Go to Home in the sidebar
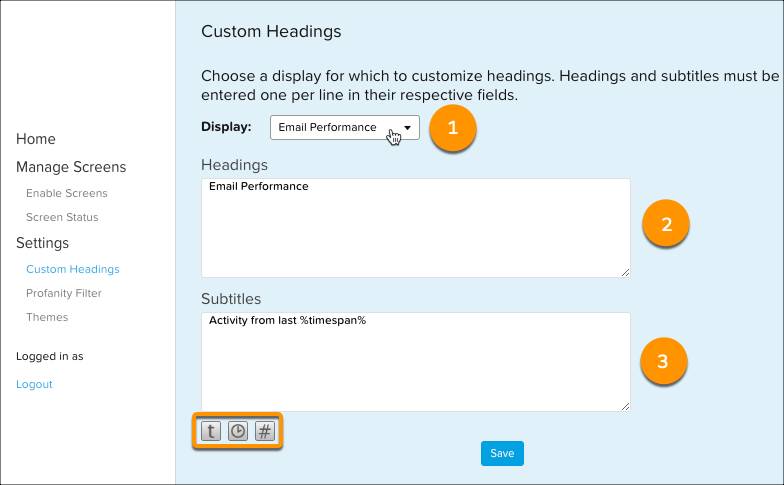This screenshot has width=784, height=485. [36, 139]
